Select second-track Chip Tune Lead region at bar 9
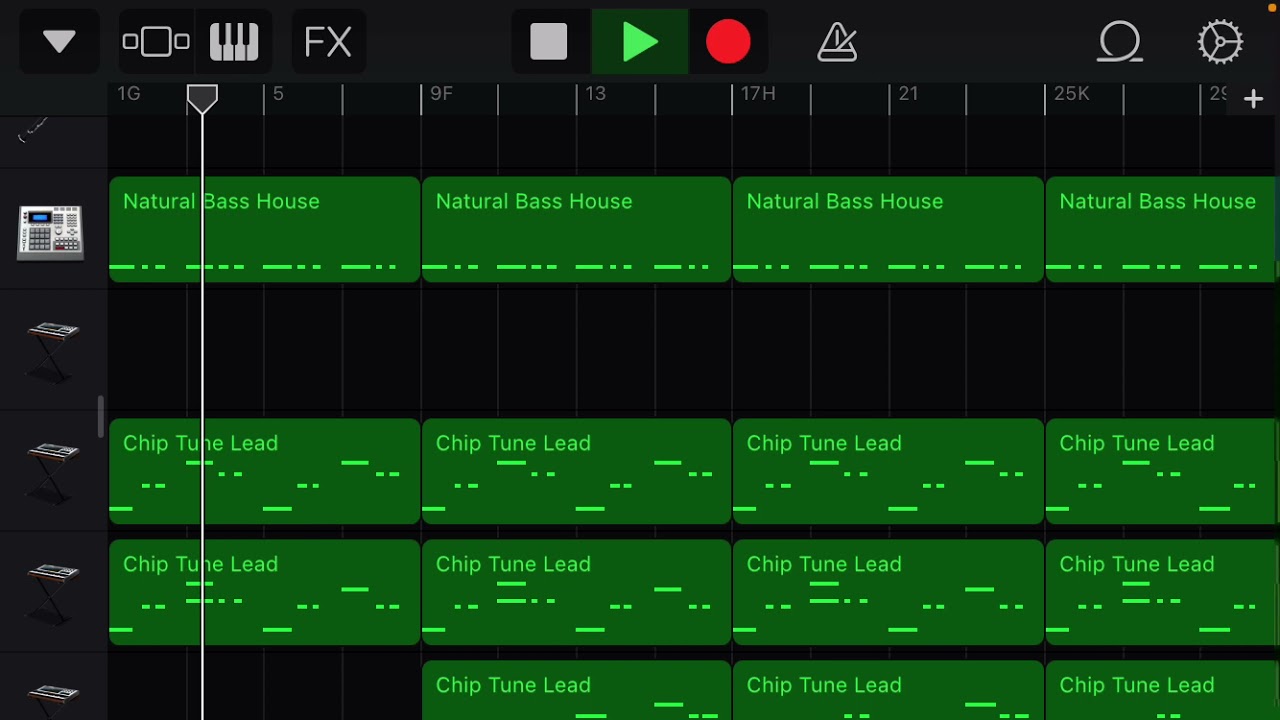This screenshot has height=720, width=1280. click(x=576, y=592)
